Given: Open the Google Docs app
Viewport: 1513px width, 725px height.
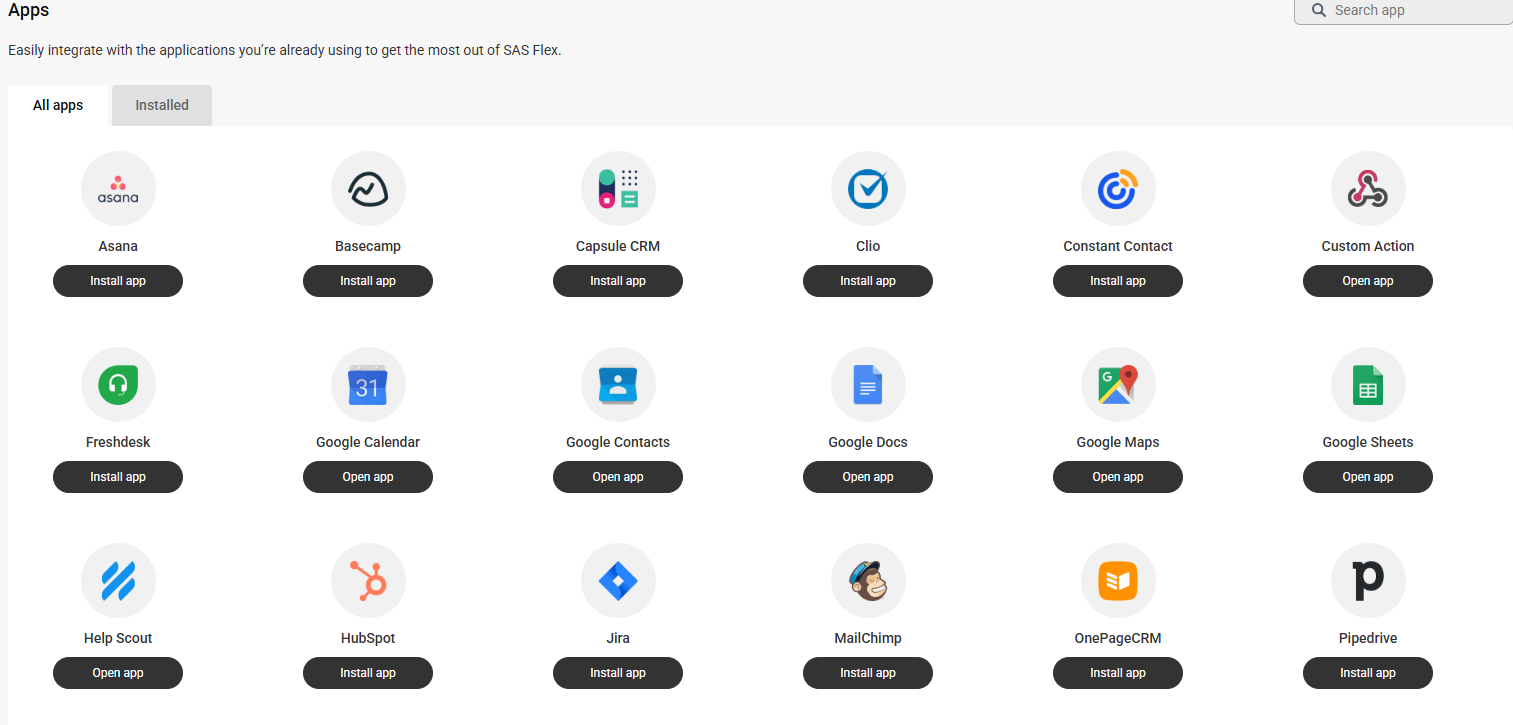Looking at the screenshot, I should (x=868, y=477).
